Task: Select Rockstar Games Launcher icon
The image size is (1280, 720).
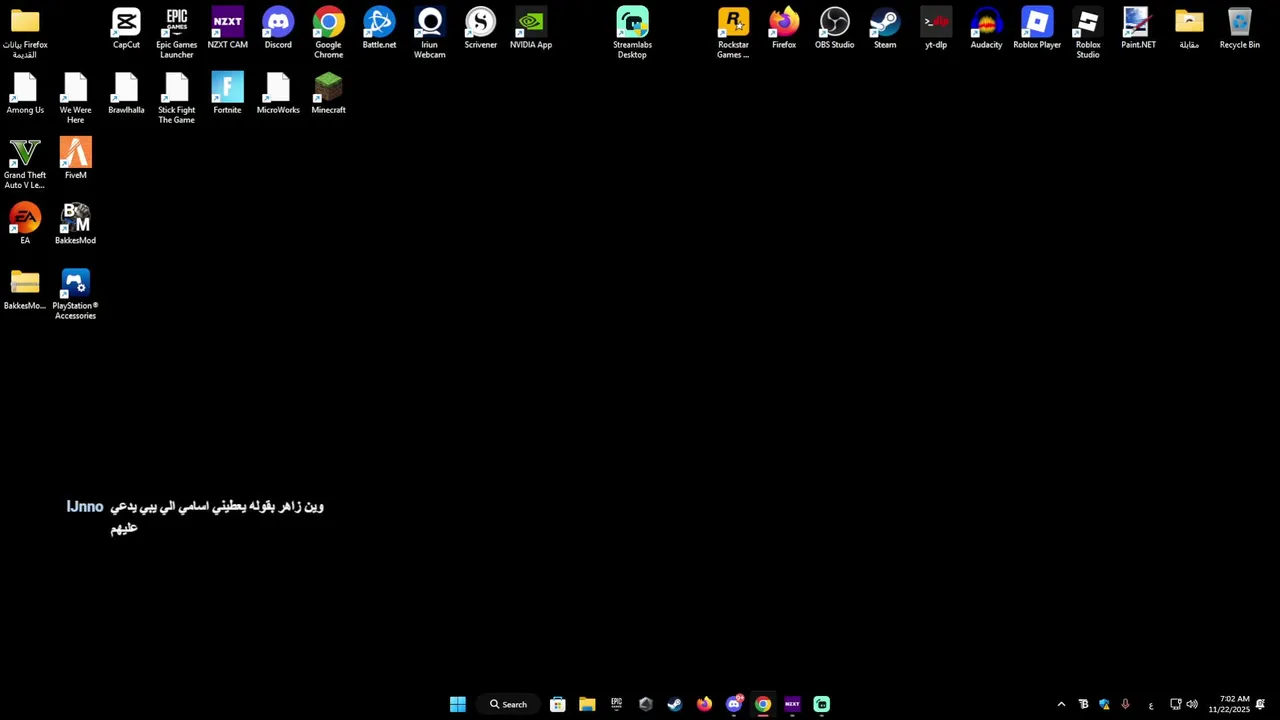Action: coord(733,34)
